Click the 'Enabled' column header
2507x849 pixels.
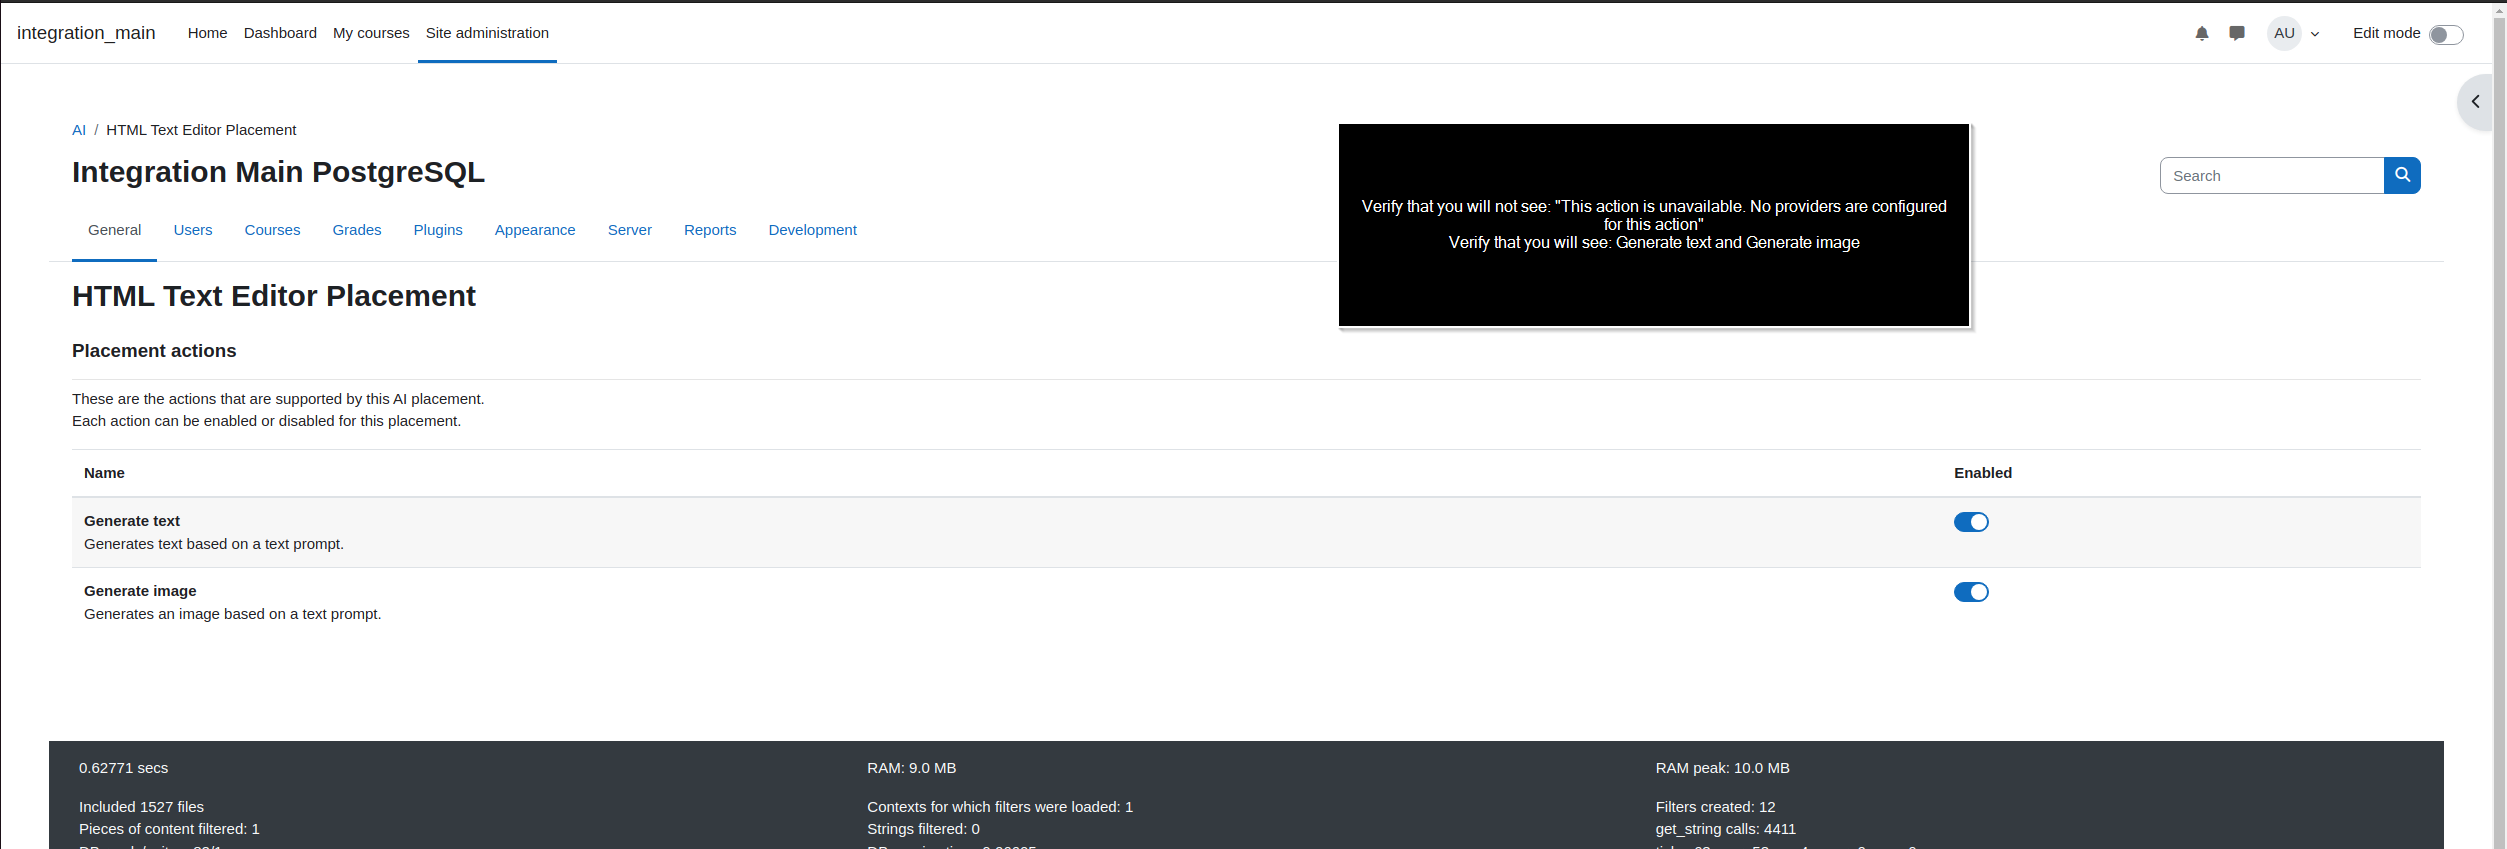1983,473
